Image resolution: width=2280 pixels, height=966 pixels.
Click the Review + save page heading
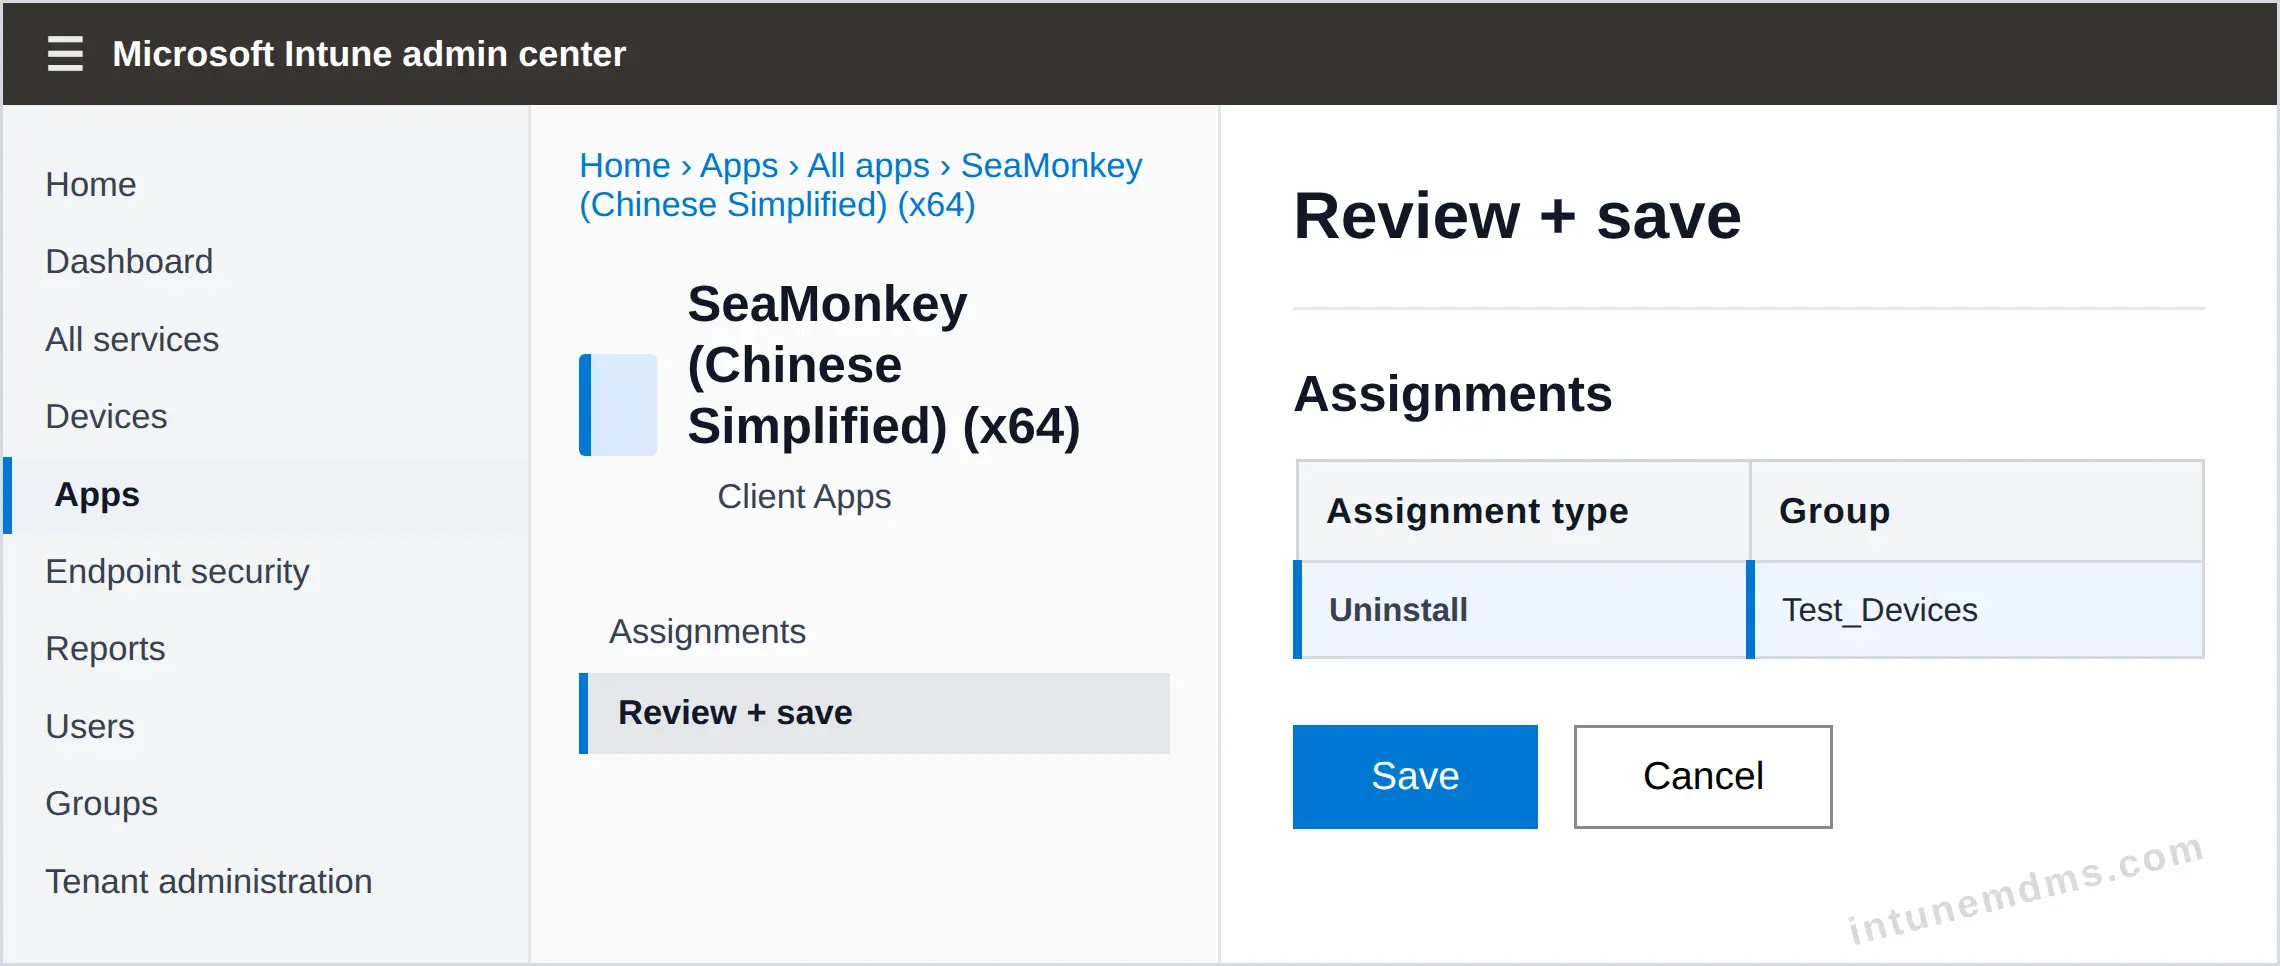click(x=1517, y=216)
